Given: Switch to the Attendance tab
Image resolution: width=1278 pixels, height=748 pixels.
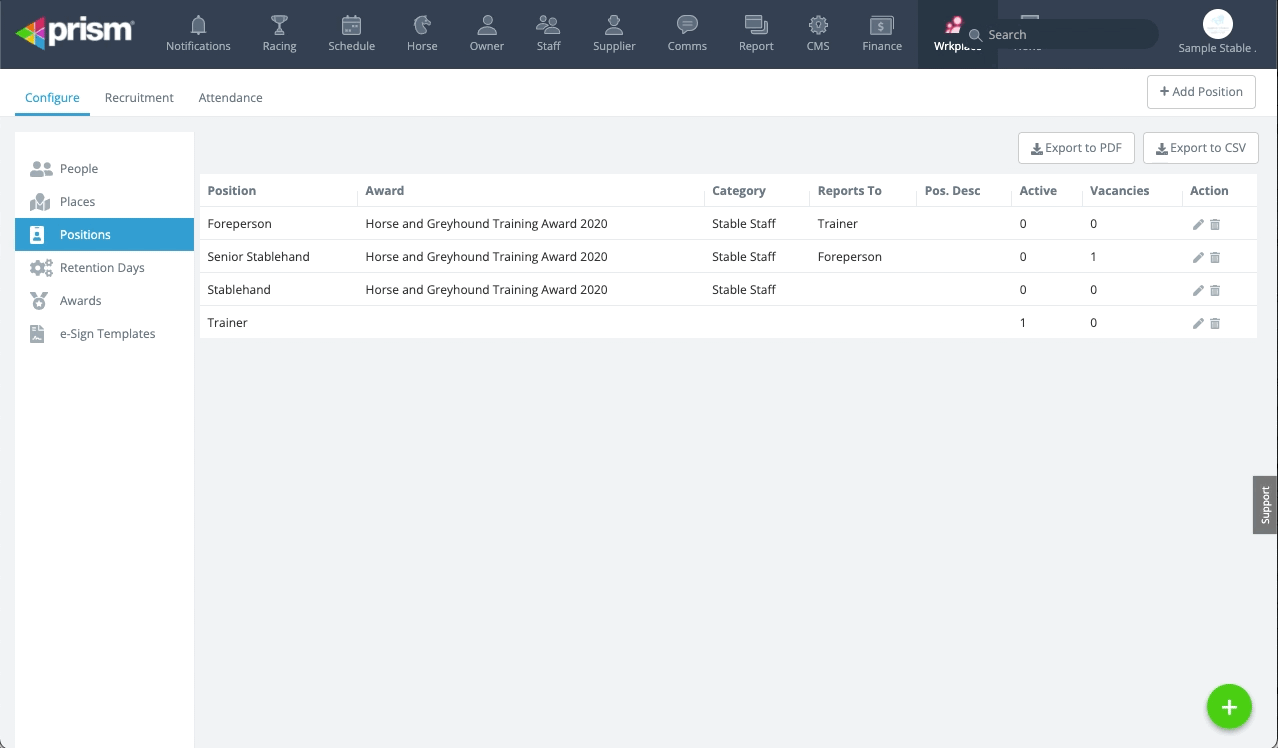Looking at the screenshot, I should (230, 97).
